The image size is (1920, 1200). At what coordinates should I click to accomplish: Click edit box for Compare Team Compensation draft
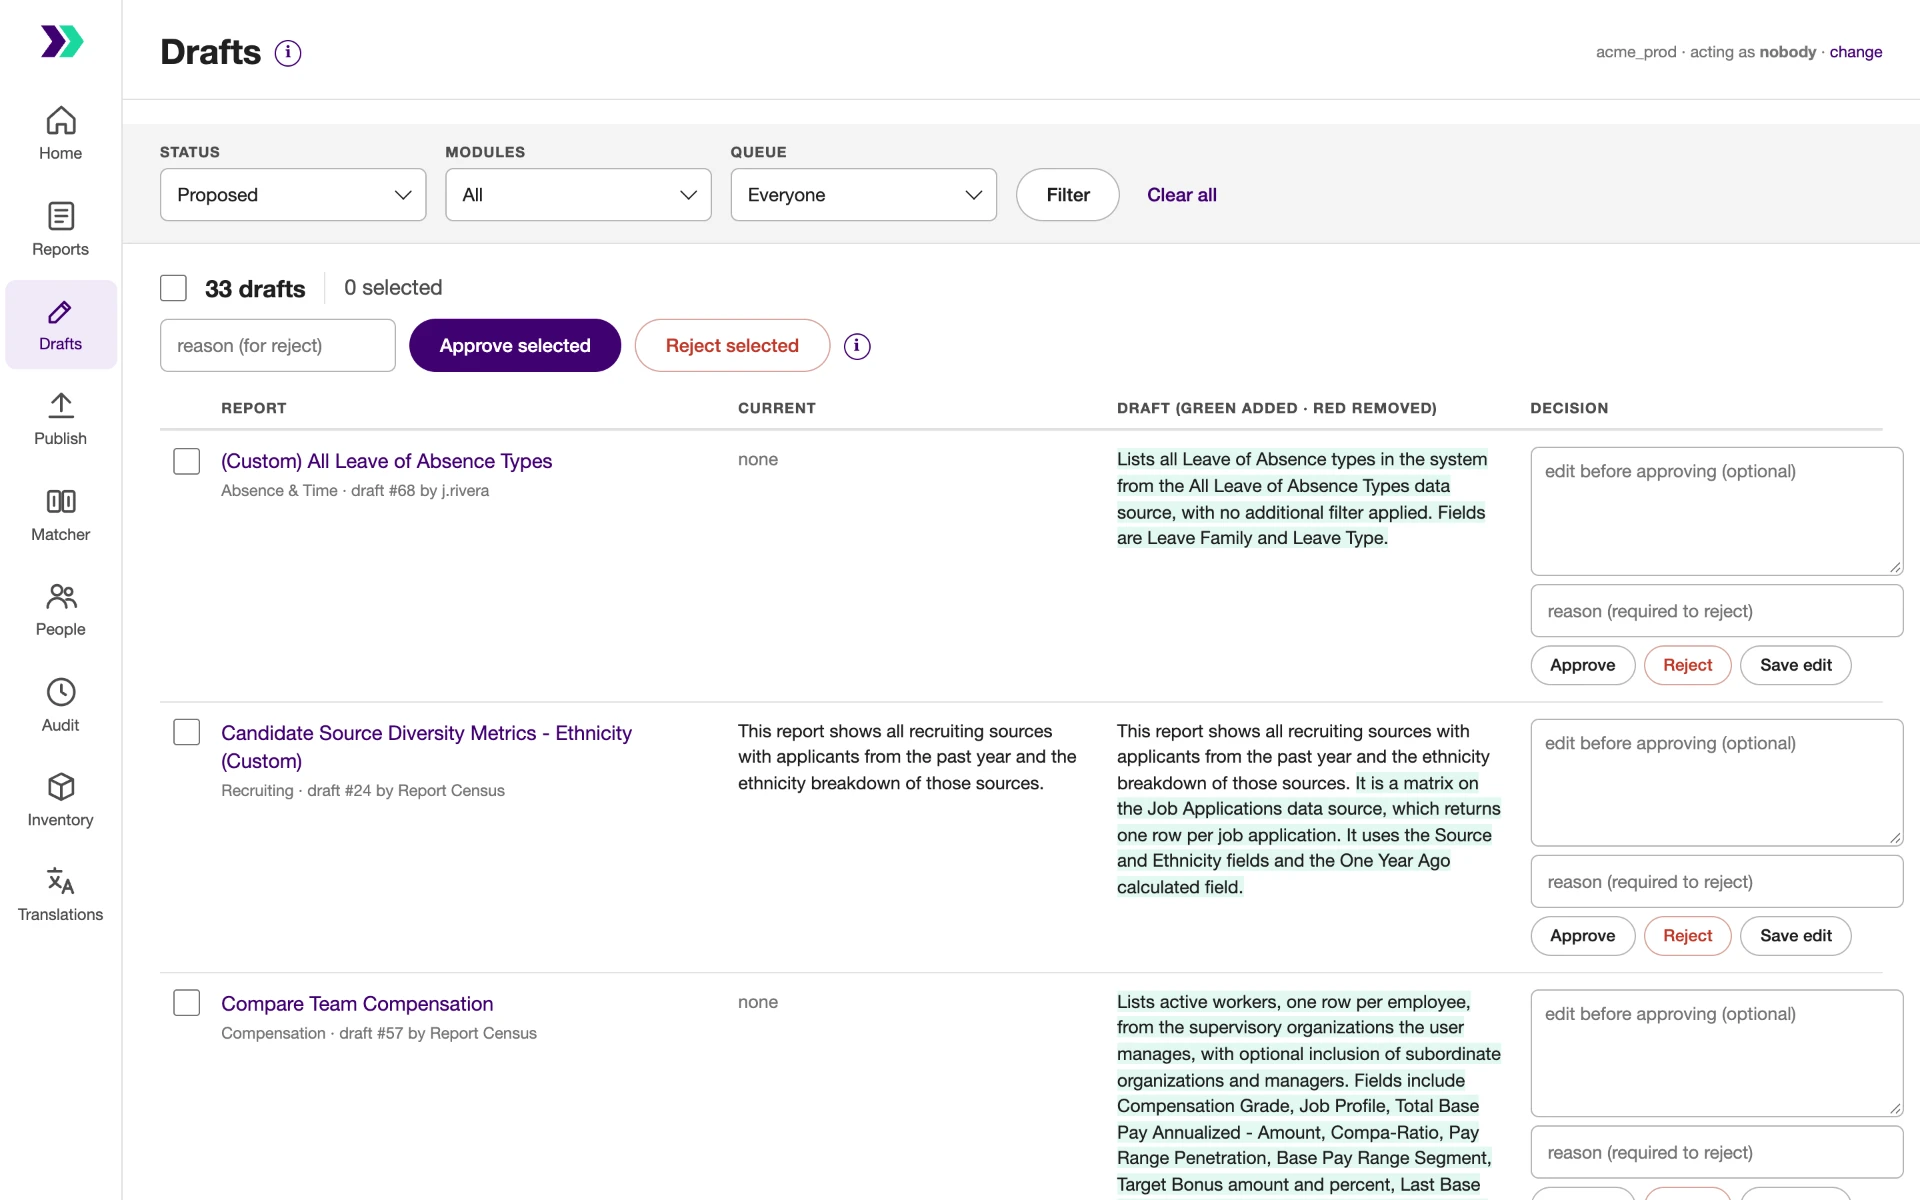pos(1717,1053)
